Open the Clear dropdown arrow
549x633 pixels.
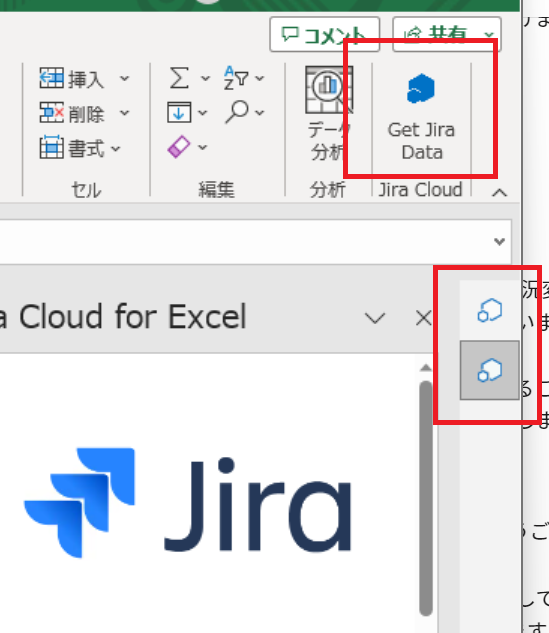pos(202,147)
